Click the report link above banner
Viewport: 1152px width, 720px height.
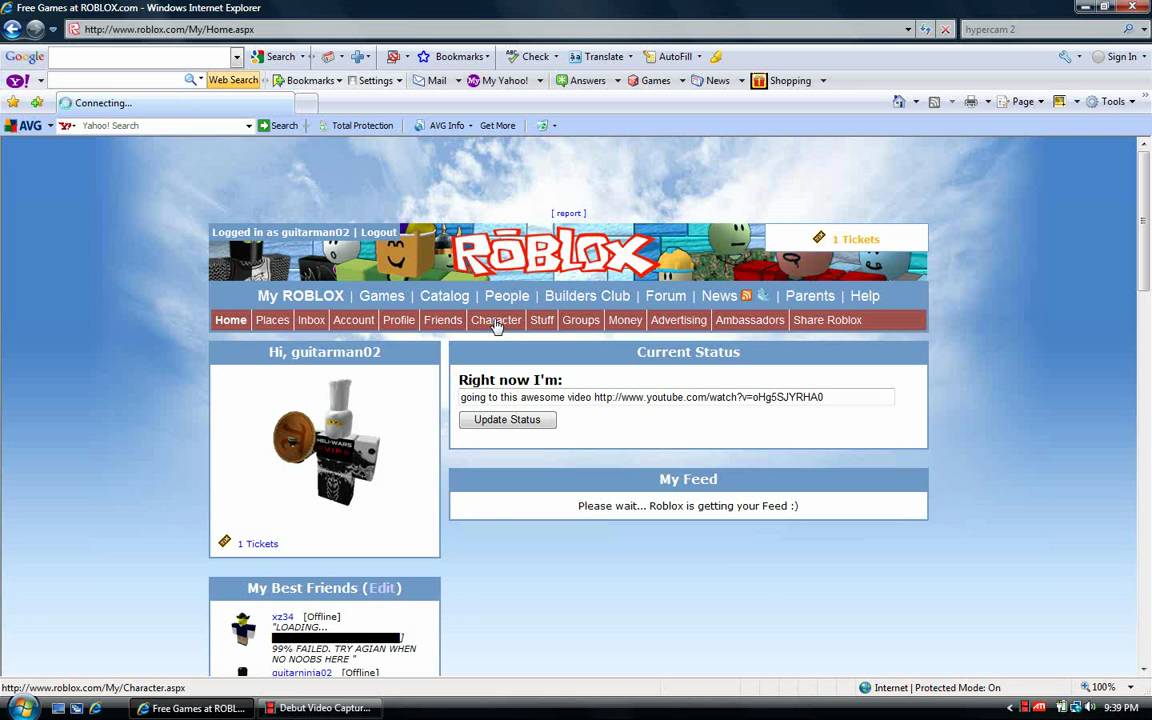pos(569,213)
